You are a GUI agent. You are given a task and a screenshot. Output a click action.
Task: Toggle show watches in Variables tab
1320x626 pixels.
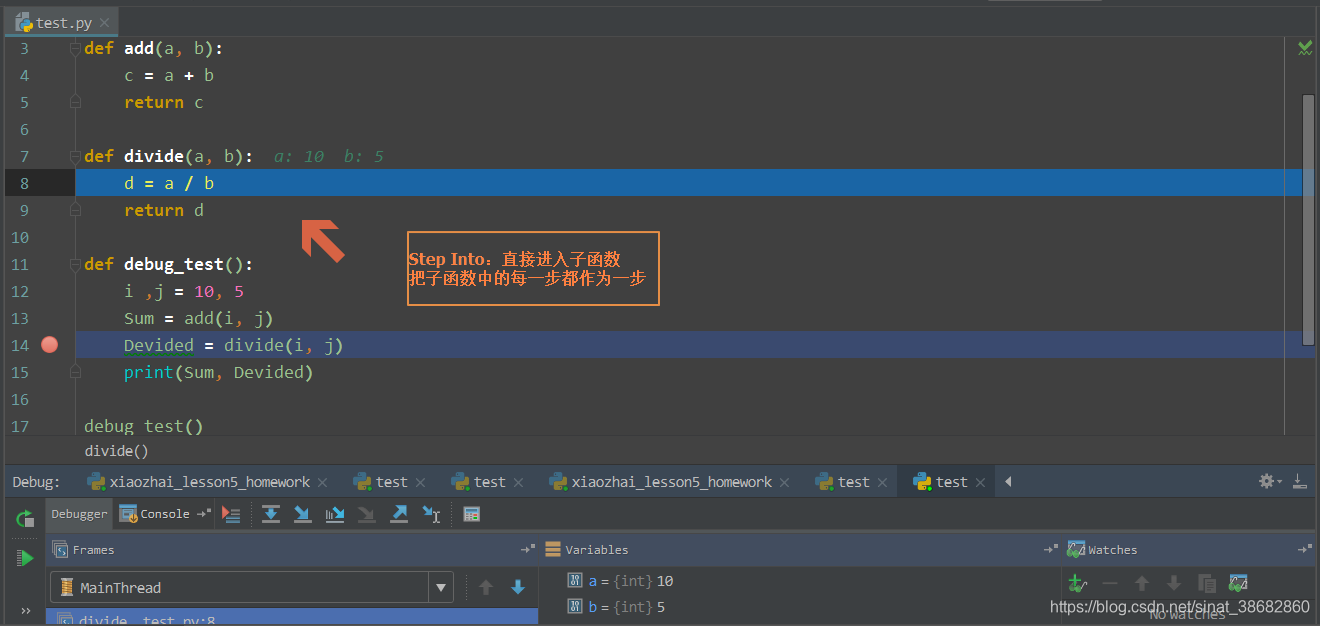[1238, 583]
